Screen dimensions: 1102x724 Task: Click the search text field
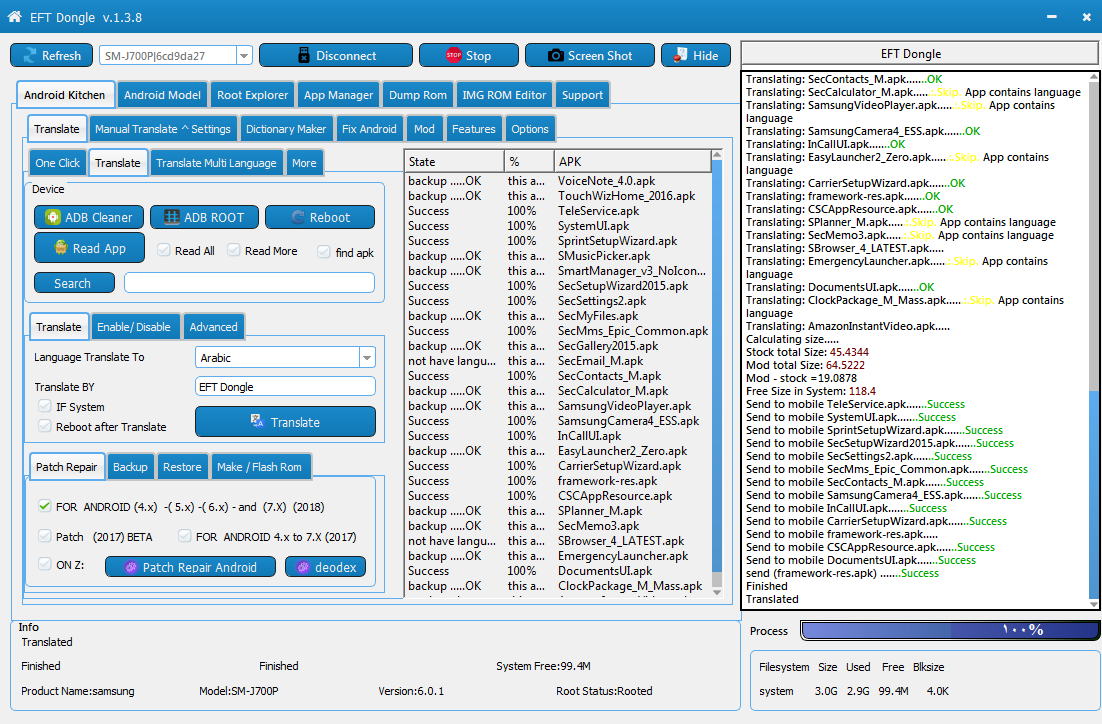point(249,283)
